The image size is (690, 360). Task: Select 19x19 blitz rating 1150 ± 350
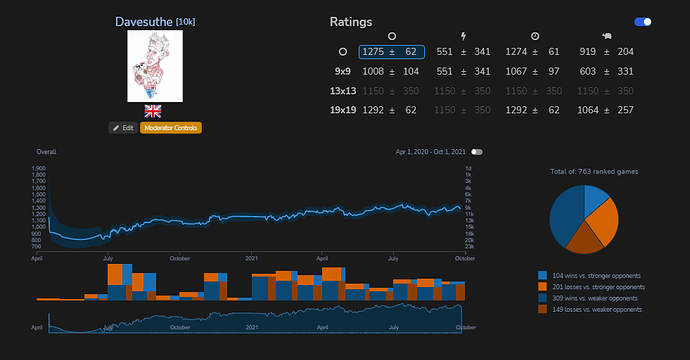coord(463,110)
